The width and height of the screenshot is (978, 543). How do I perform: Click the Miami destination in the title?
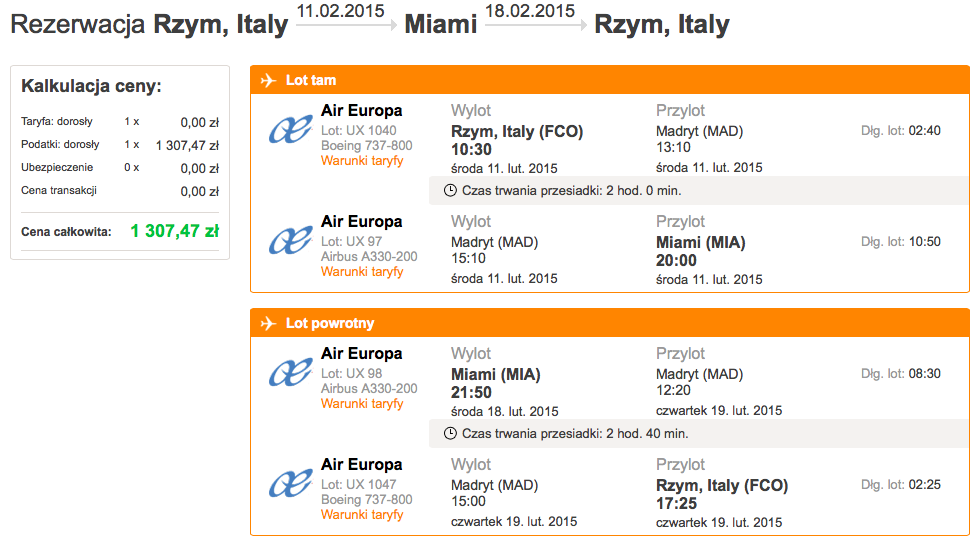[x=440, y=25]
